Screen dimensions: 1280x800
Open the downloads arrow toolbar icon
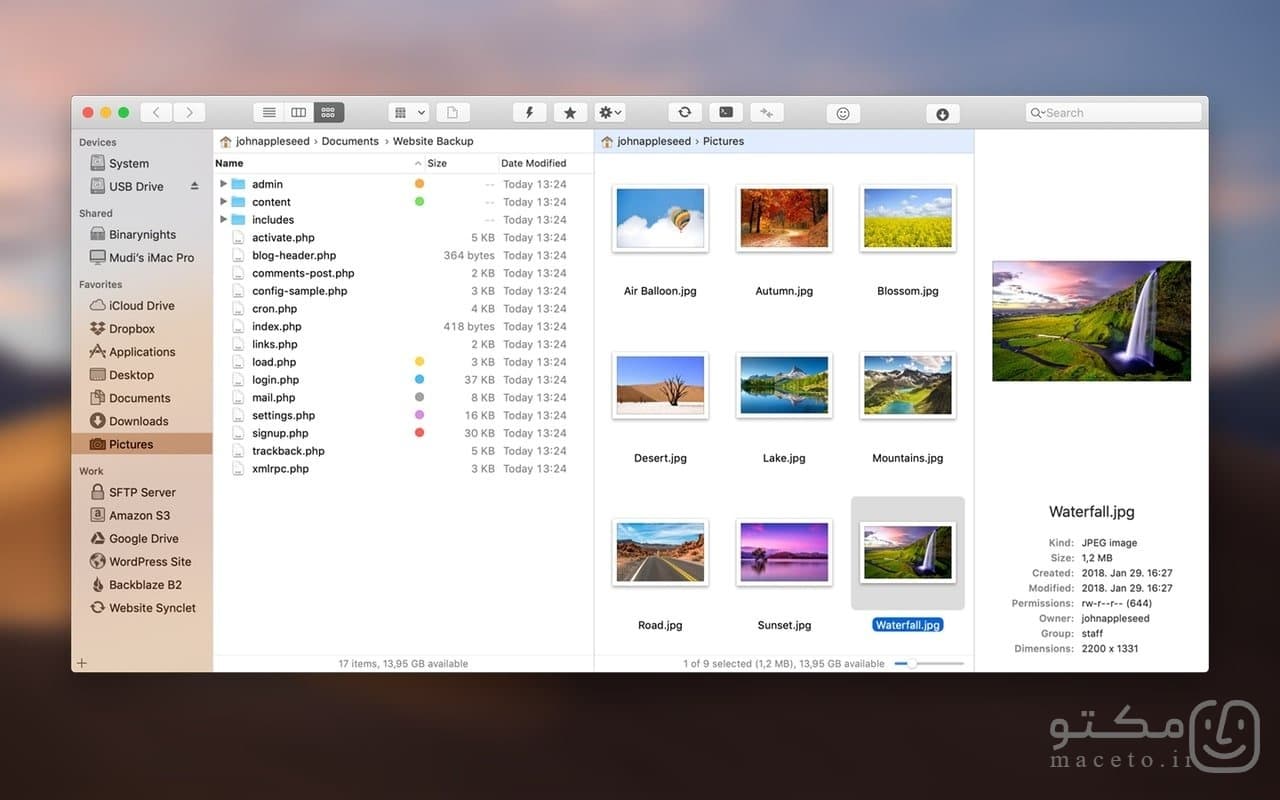(x=942, y=113)
